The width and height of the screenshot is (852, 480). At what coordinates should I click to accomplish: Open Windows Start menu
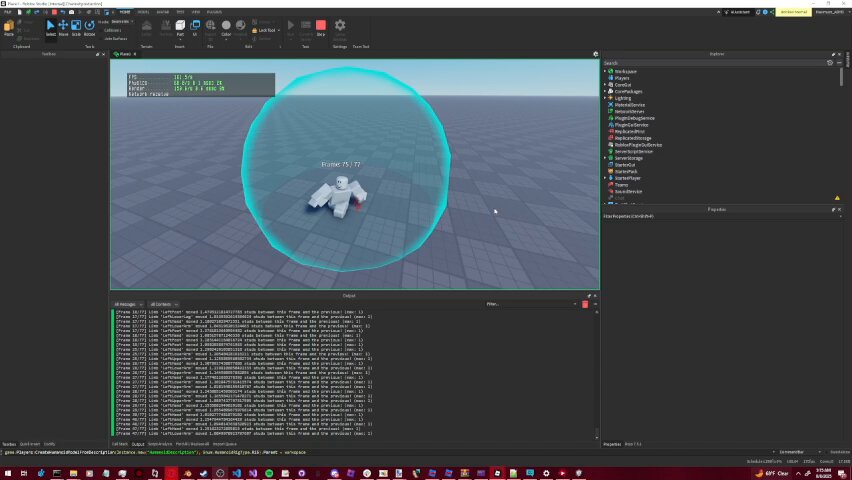coord(8,473)
